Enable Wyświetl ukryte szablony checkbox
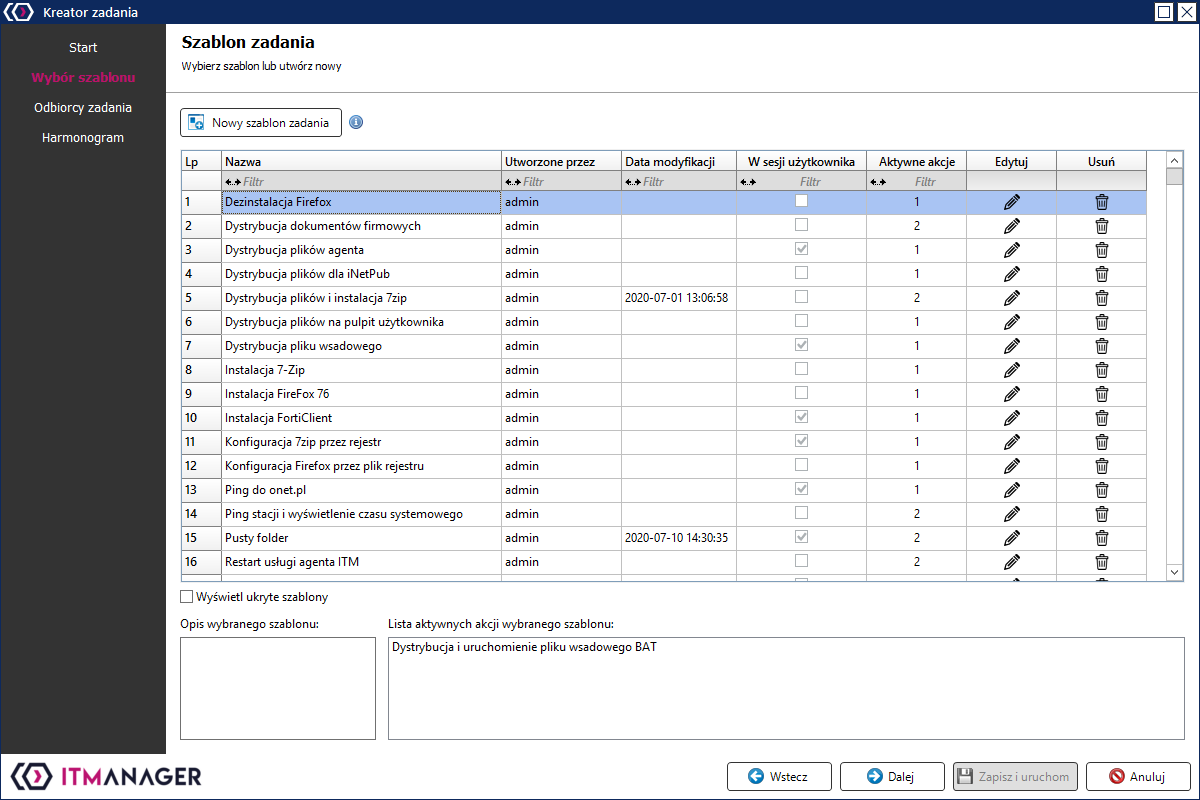This screenshot has width=1200, height=800. [186, 597]
